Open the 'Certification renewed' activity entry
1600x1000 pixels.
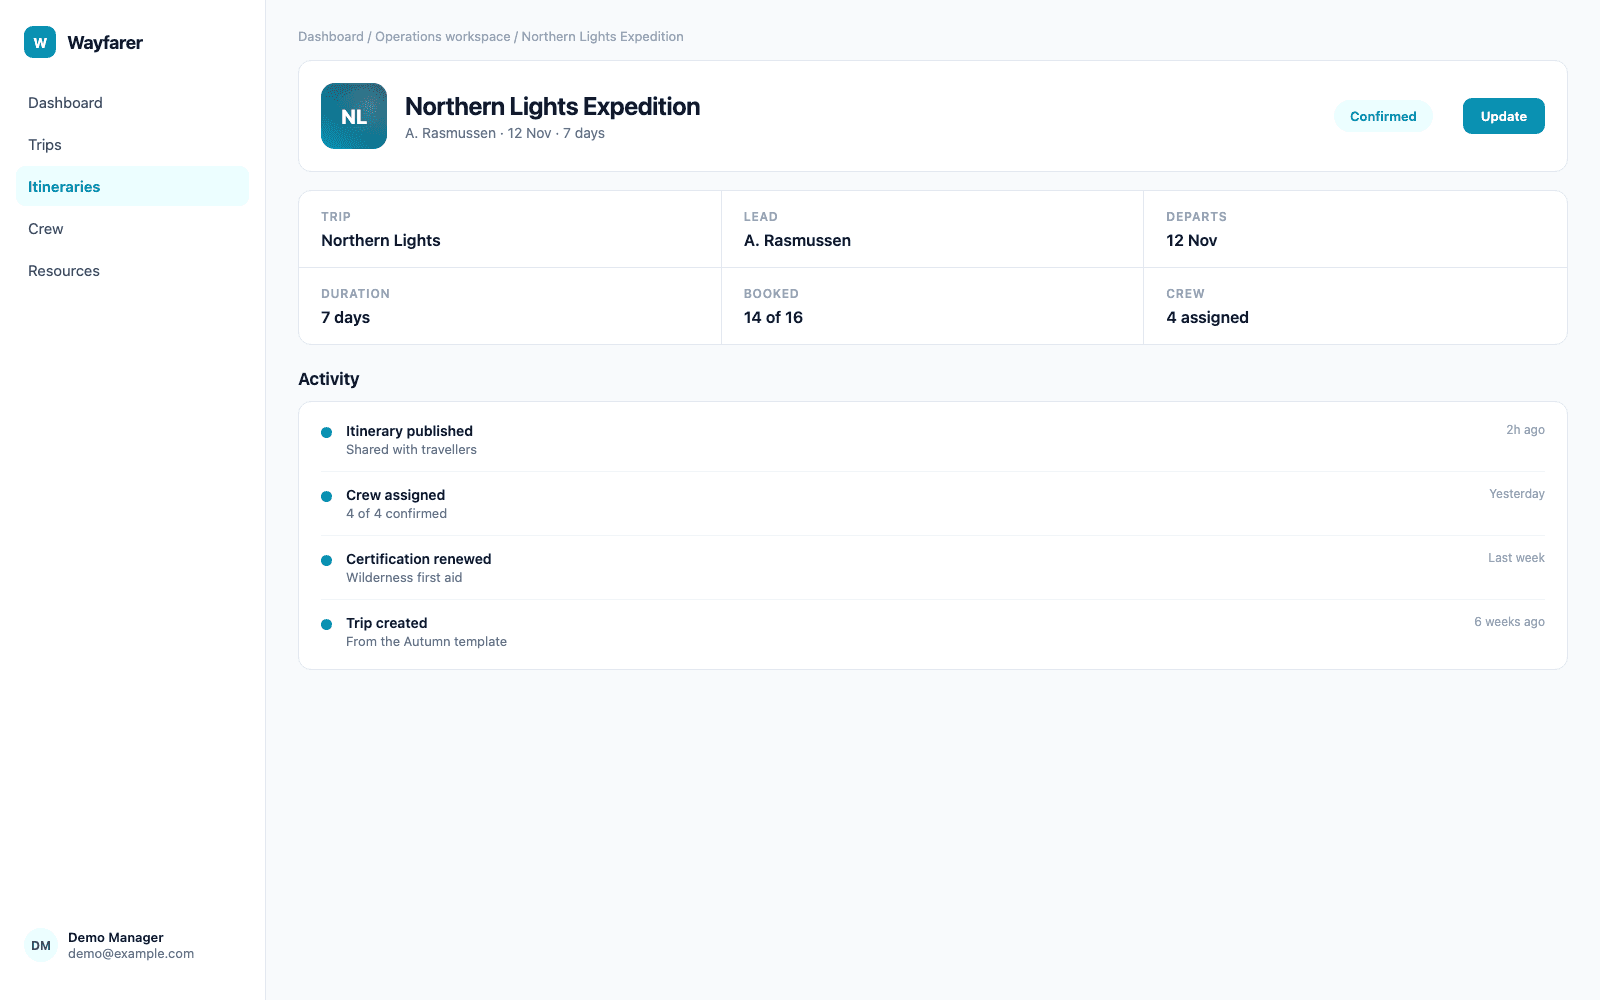pyautogui.click(x=933, y=568)
